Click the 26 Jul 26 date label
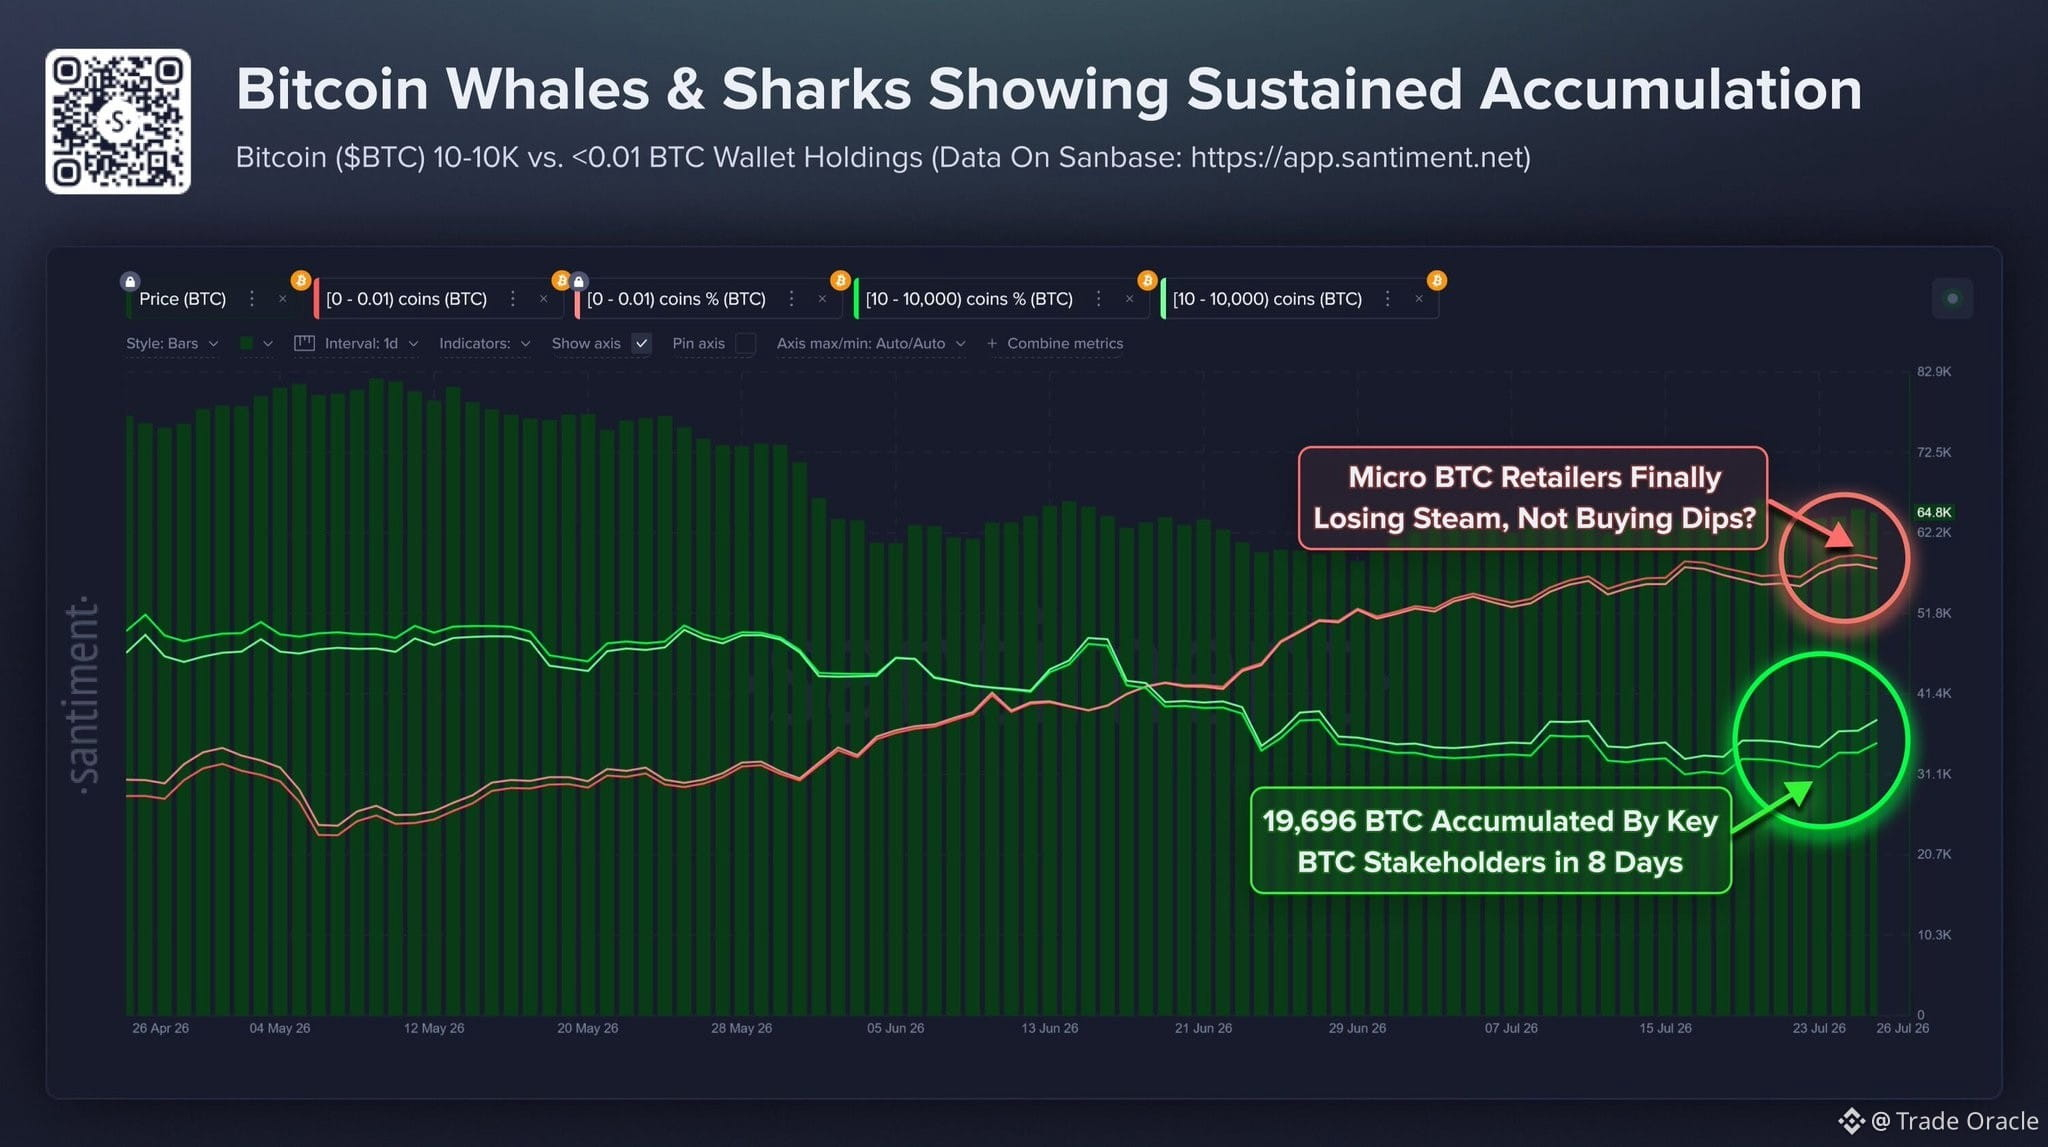2048x1147 pixels. [1902, 1028]
